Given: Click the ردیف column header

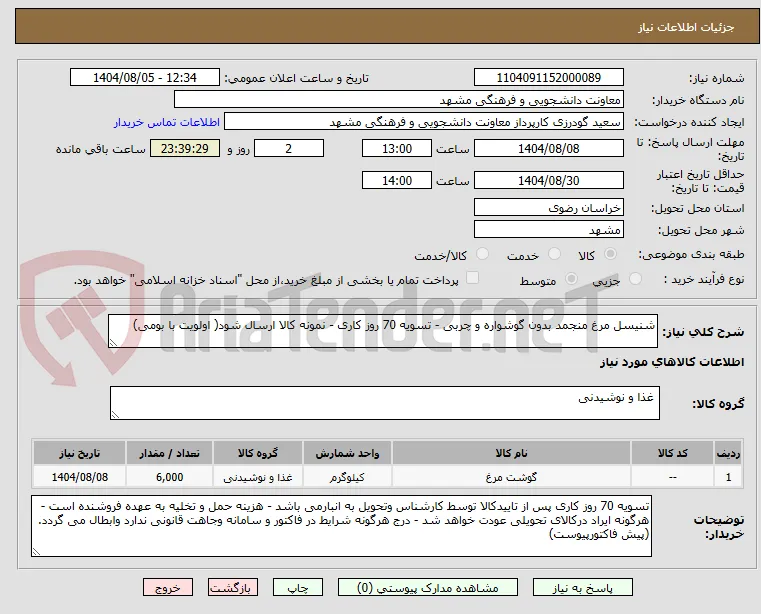Looking at the screenshot, I should [728, 453].
